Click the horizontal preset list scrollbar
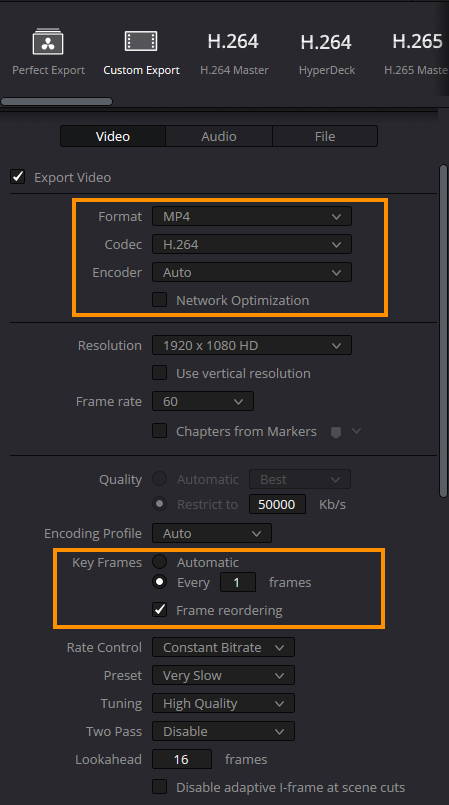449x805 pixels. [56, 101]
